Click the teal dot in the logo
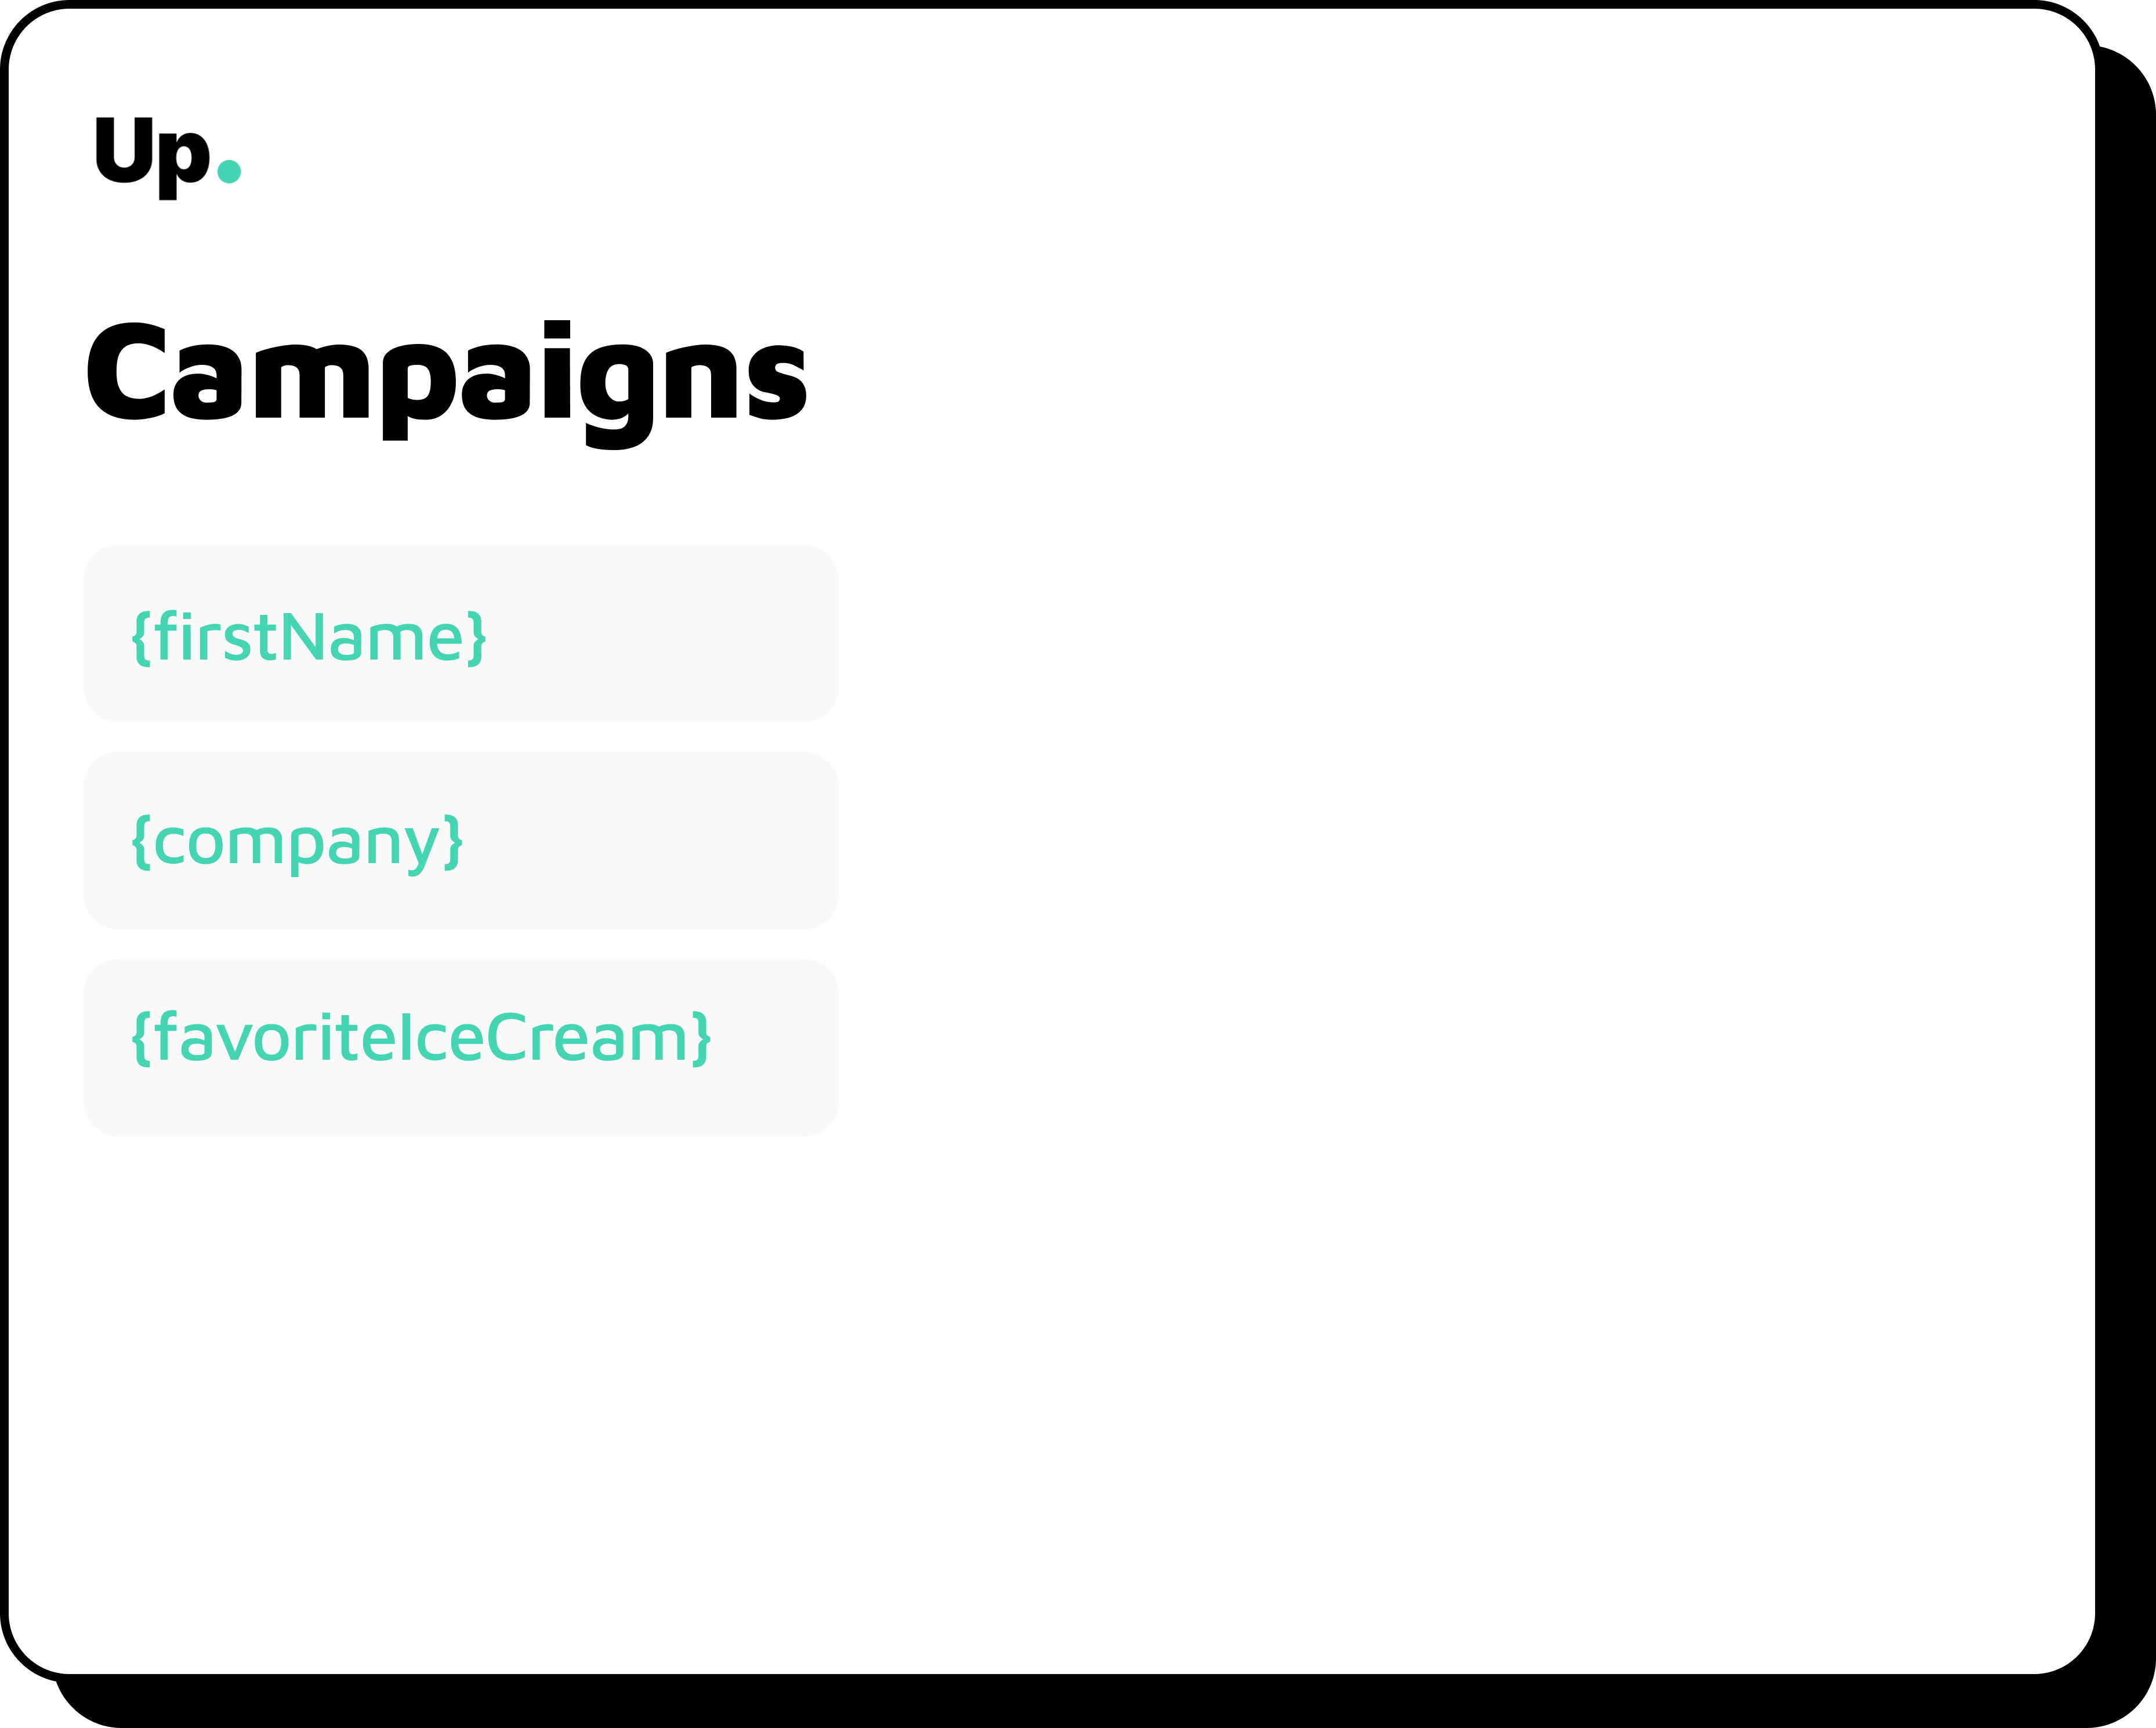The height and width of the screenshot is (1728, 2156). click(229, 172)
